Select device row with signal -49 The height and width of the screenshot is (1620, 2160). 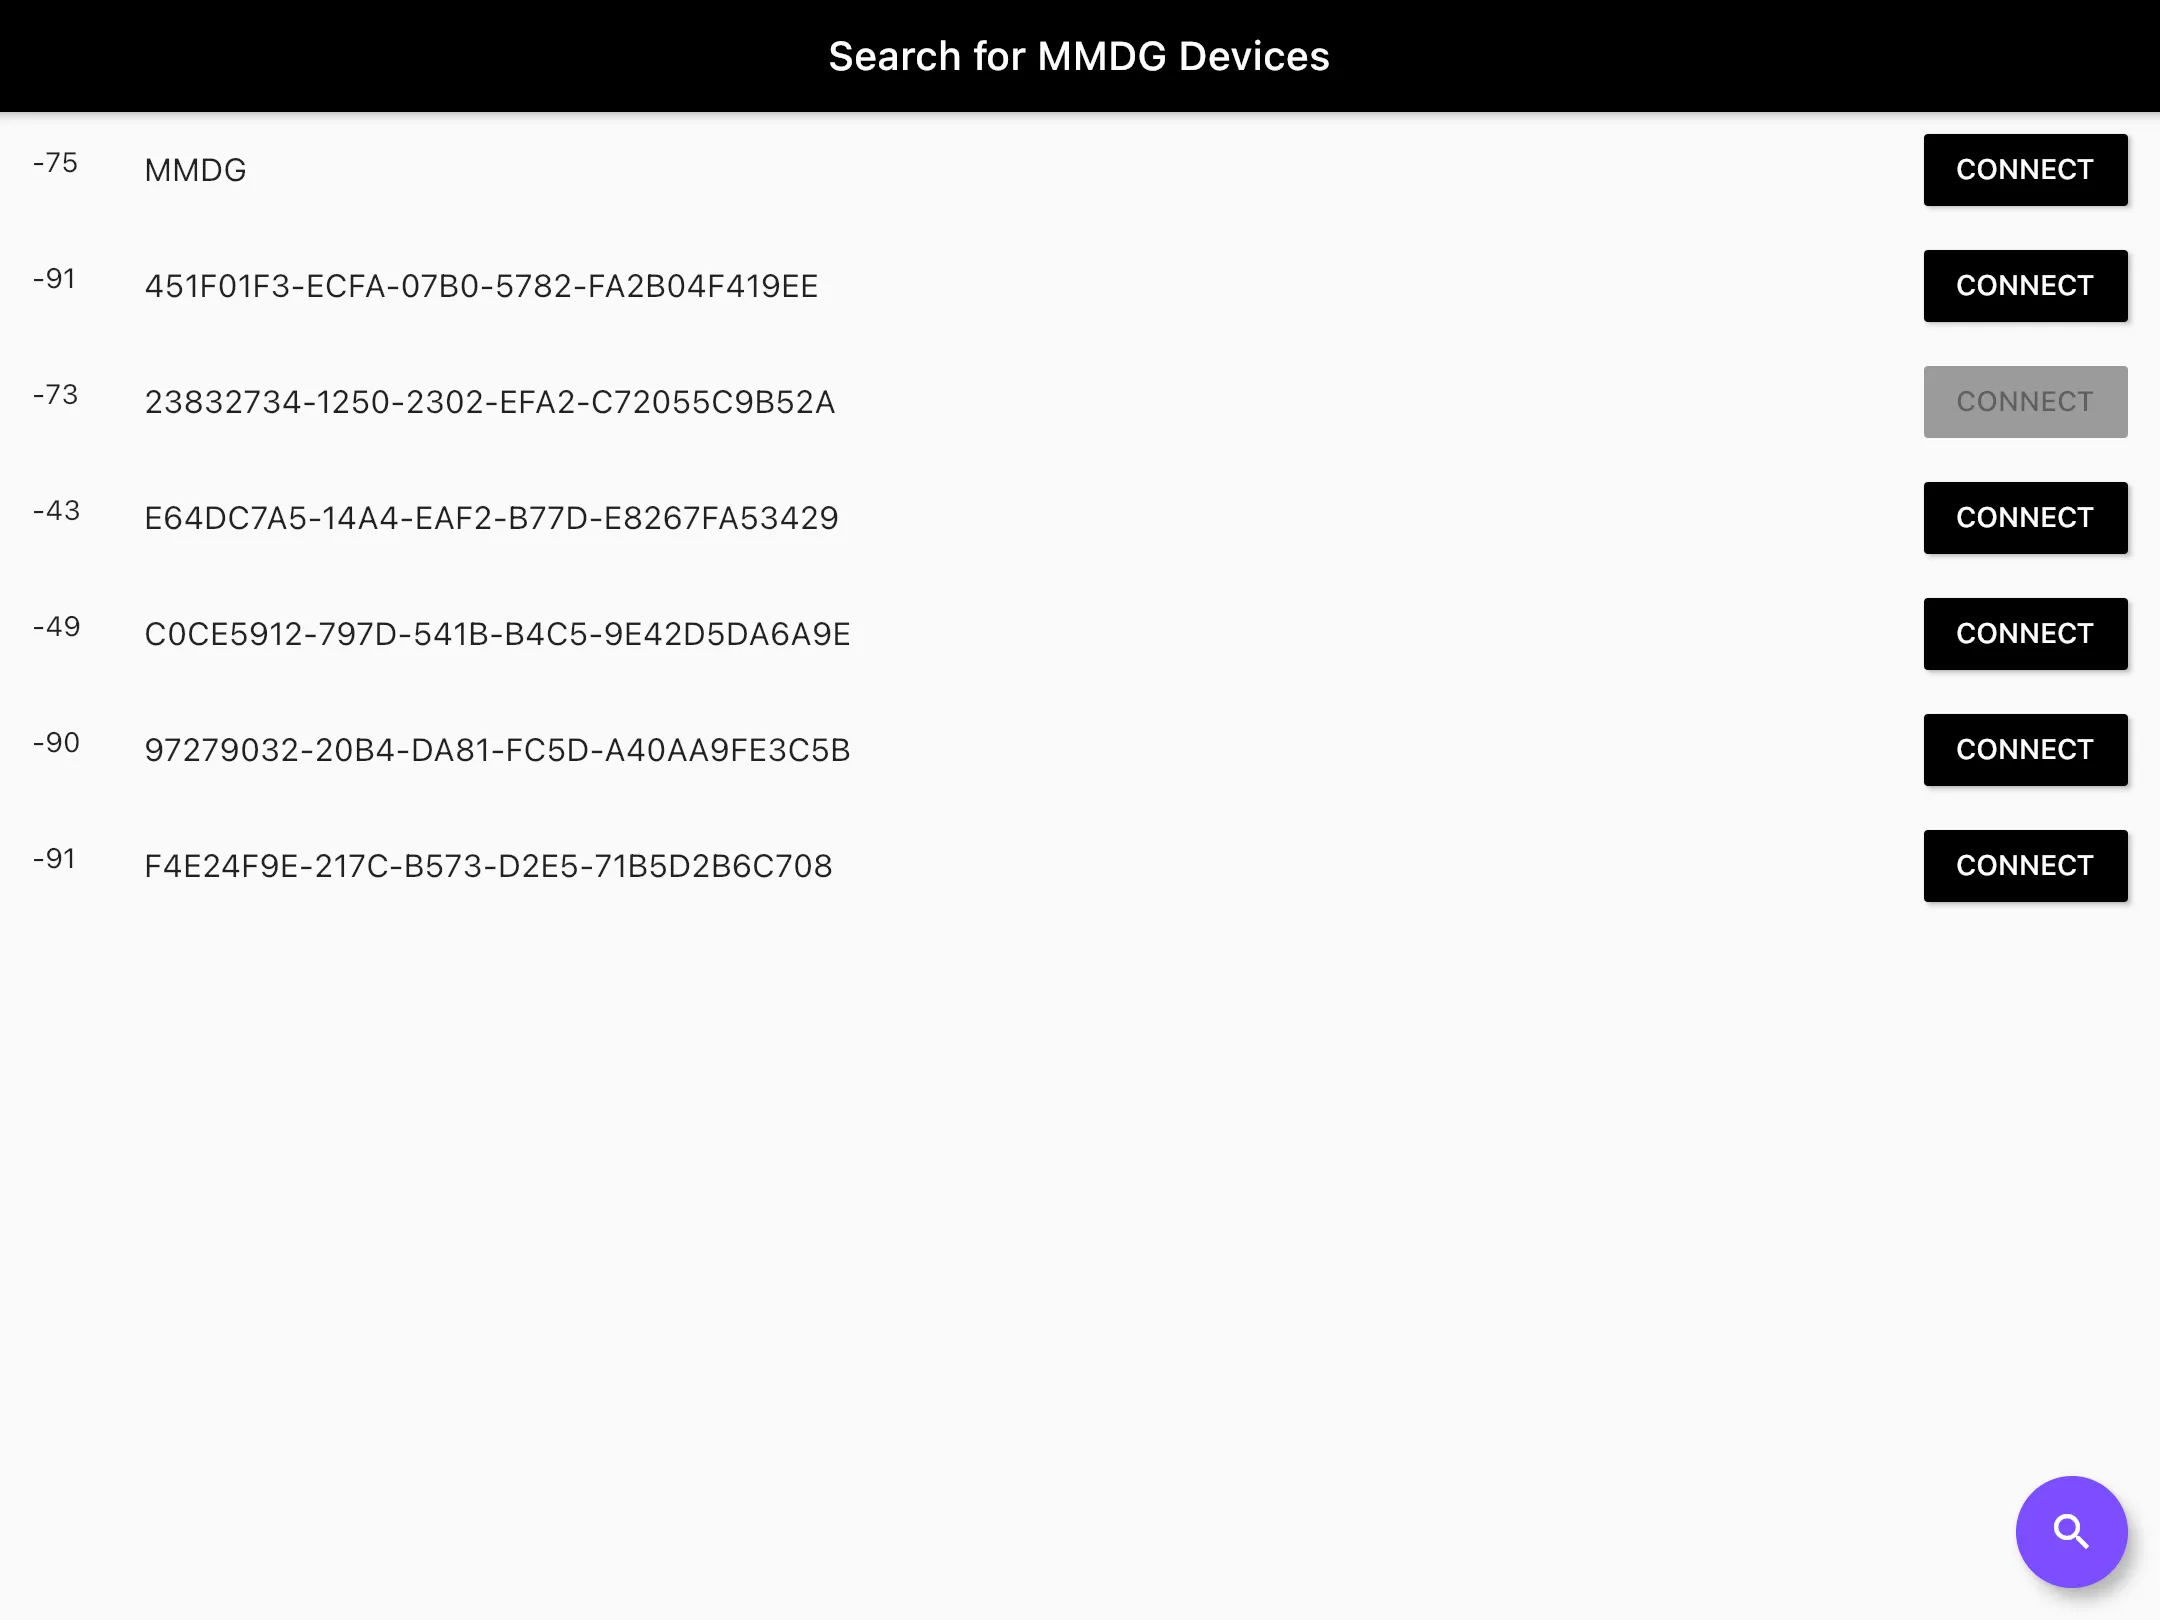click(1080, 633)
